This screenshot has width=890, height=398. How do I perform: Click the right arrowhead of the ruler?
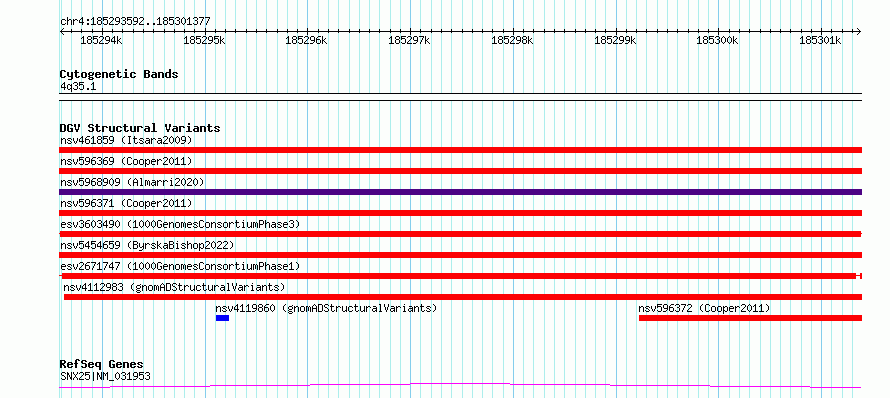859,31
